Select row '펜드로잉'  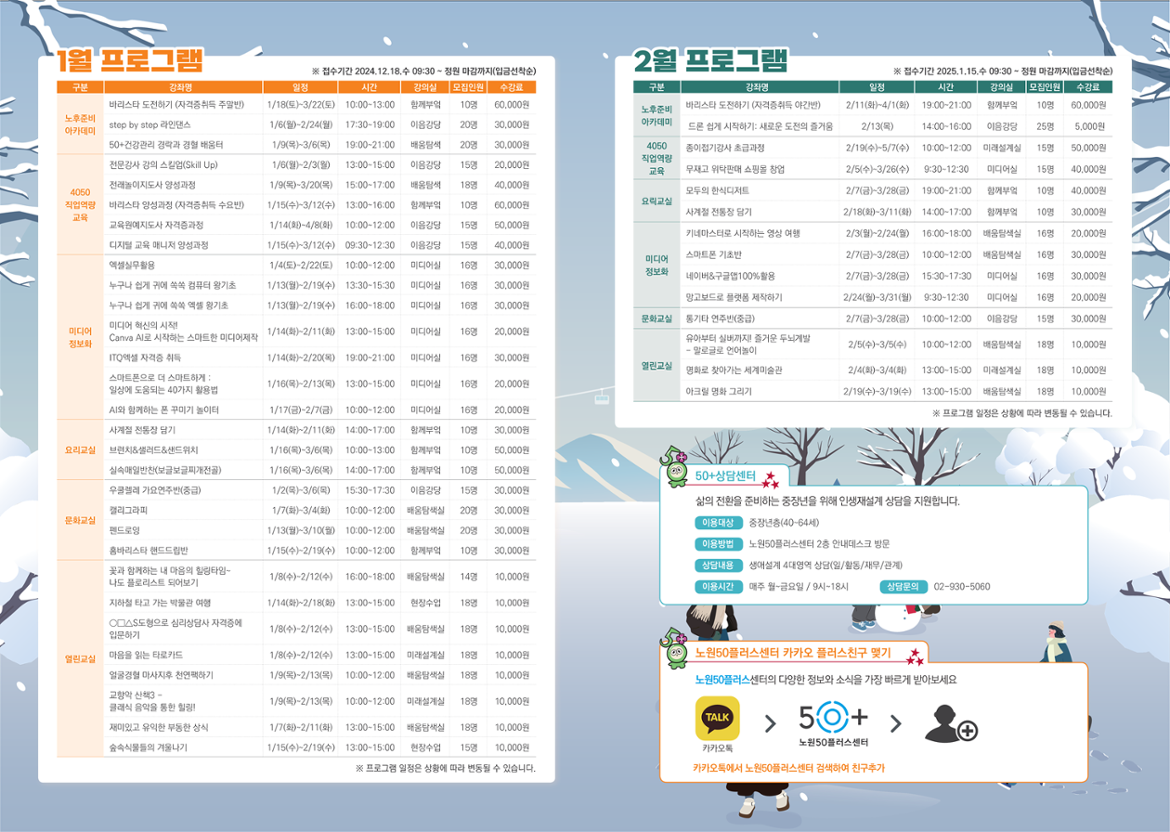click(x=320, y=531)
